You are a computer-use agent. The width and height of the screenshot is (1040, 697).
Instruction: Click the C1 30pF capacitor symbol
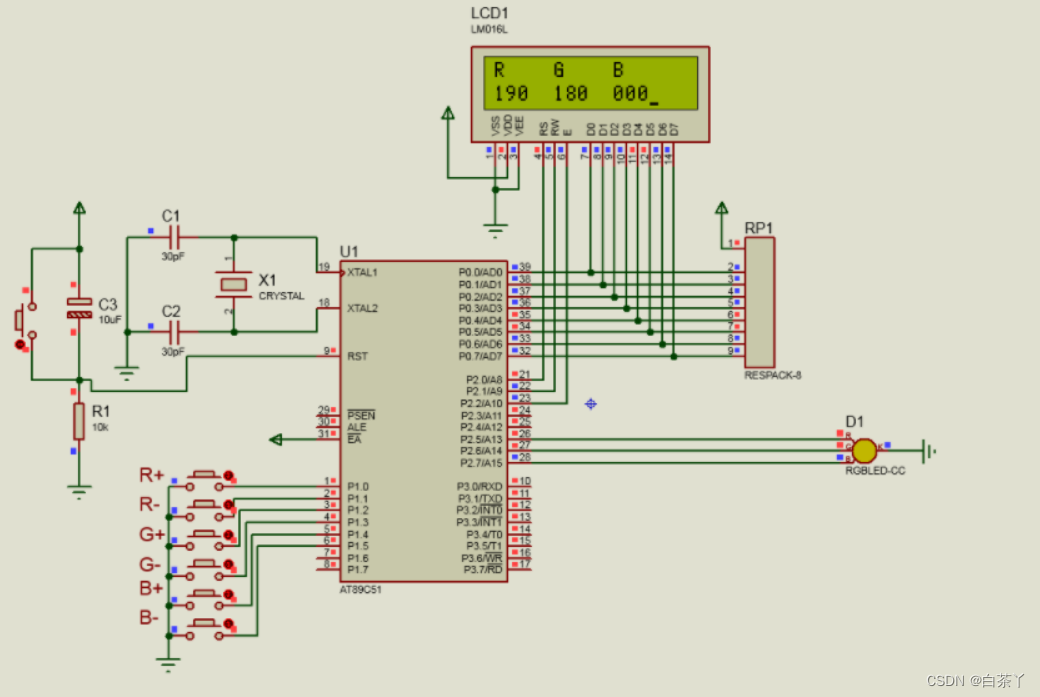pyautogui.click(x=174, y=237)
